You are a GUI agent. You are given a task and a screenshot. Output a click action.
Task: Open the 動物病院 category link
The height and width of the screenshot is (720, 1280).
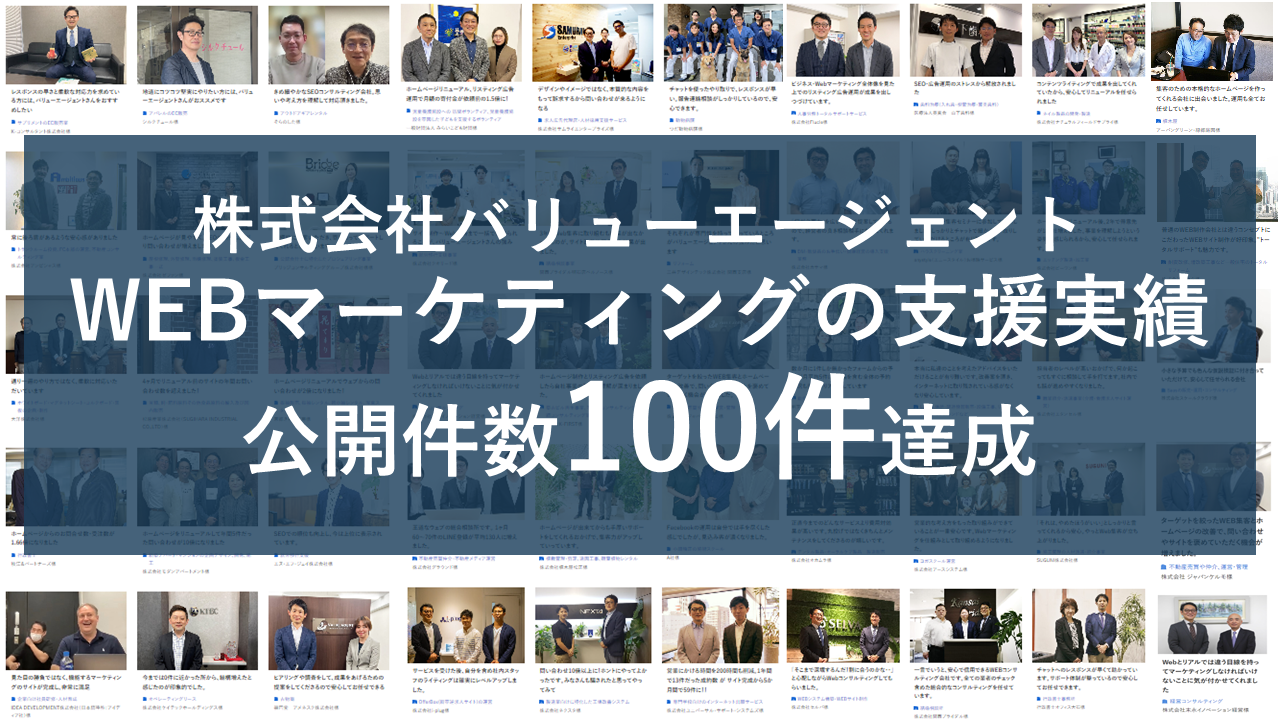(x=685, y=119)
